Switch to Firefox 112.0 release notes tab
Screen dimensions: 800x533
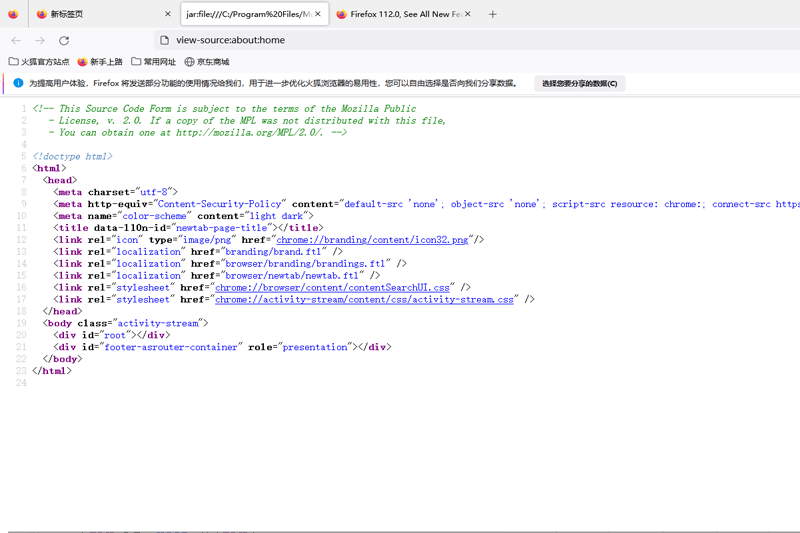(x=400, y=14)
